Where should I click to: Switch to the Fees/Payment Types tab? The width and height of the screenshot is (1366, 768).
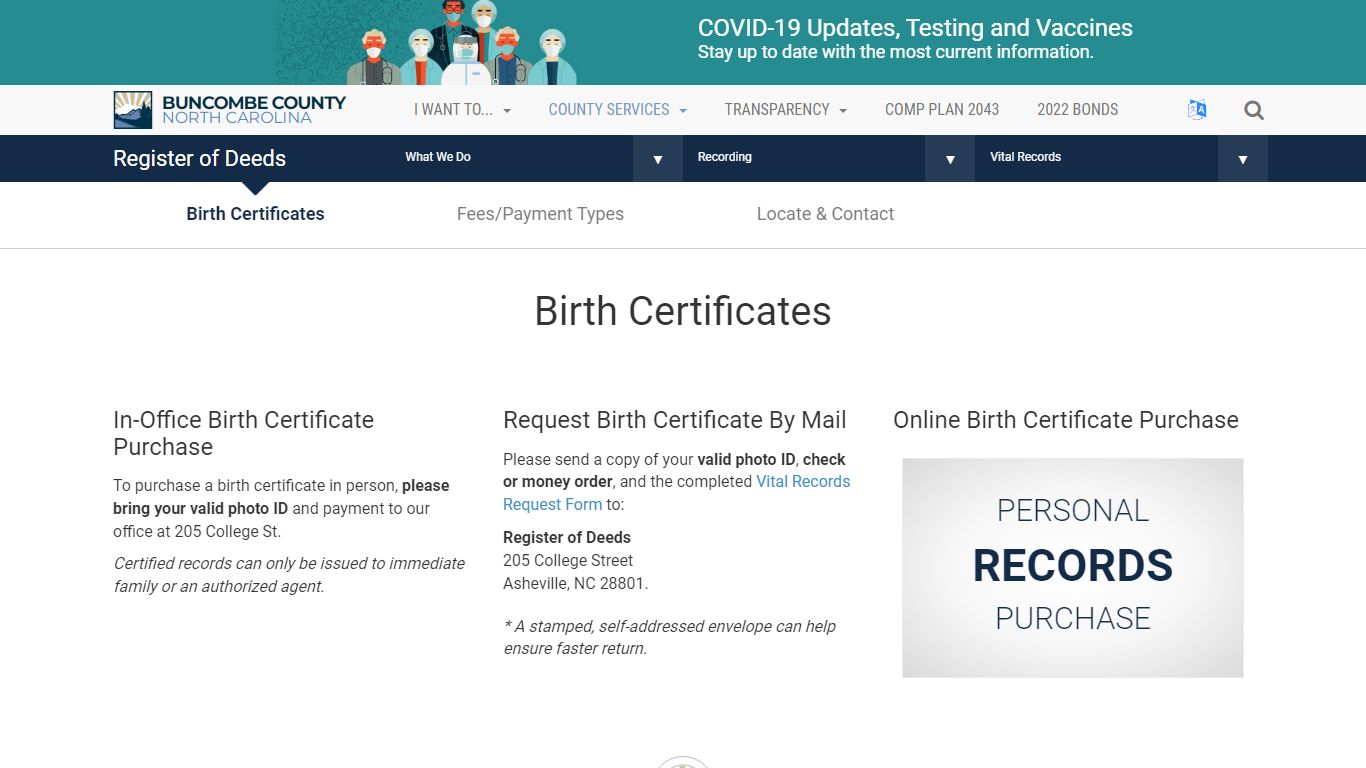coord(540,214)
